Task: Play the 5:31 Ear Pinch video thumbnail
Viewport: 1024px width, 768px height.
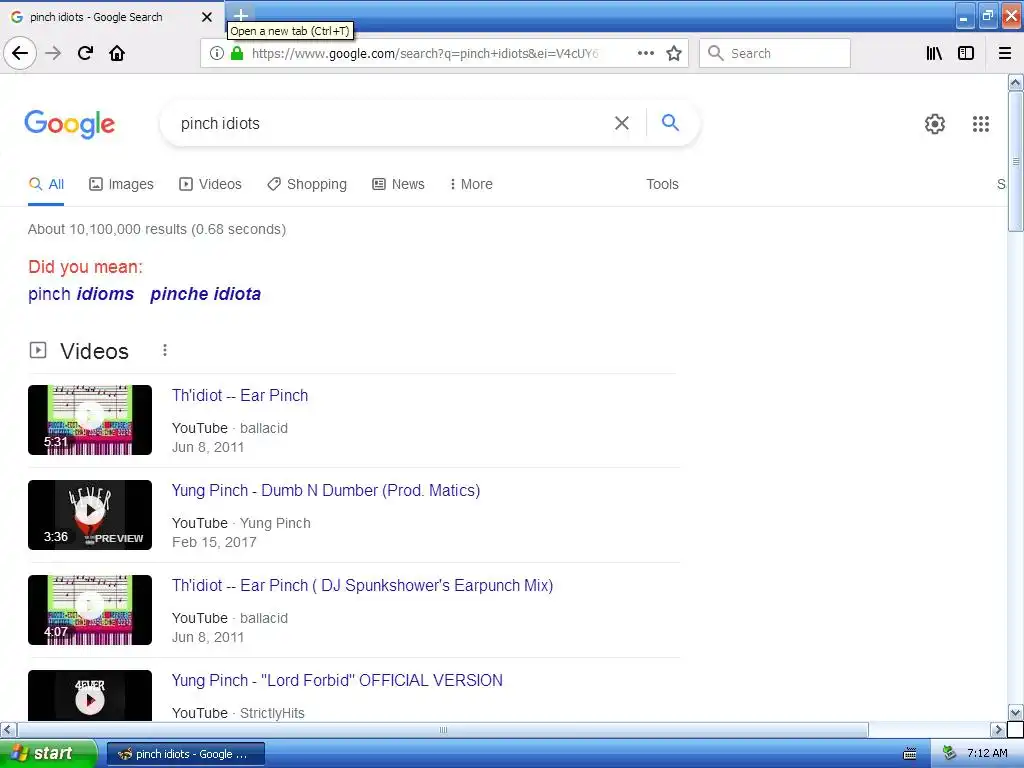Action: tap(90, 420)
